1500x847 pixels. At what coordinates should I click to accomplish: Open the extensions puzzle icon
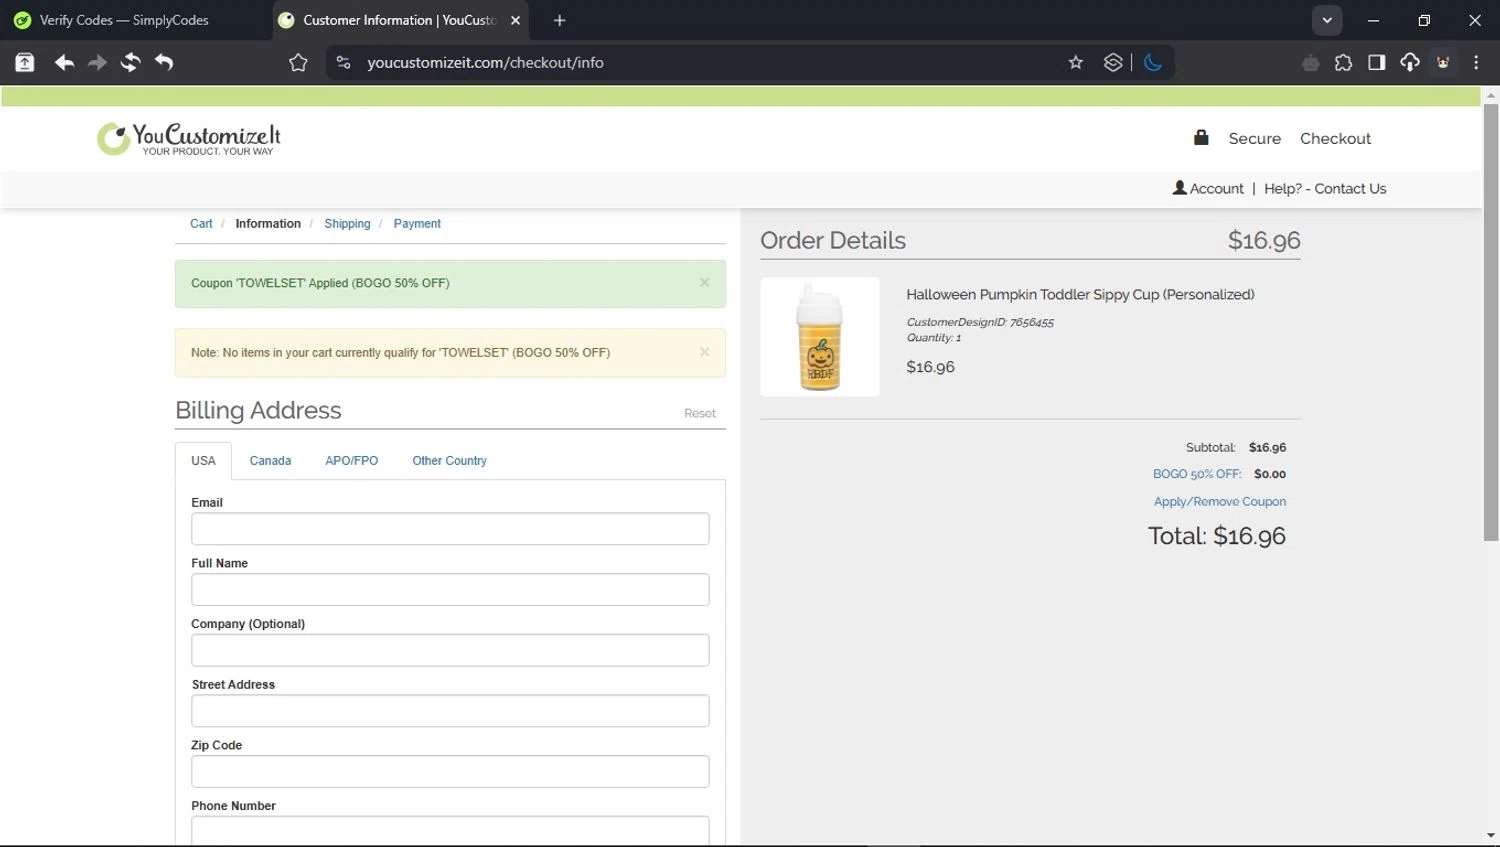point(1343,62)
